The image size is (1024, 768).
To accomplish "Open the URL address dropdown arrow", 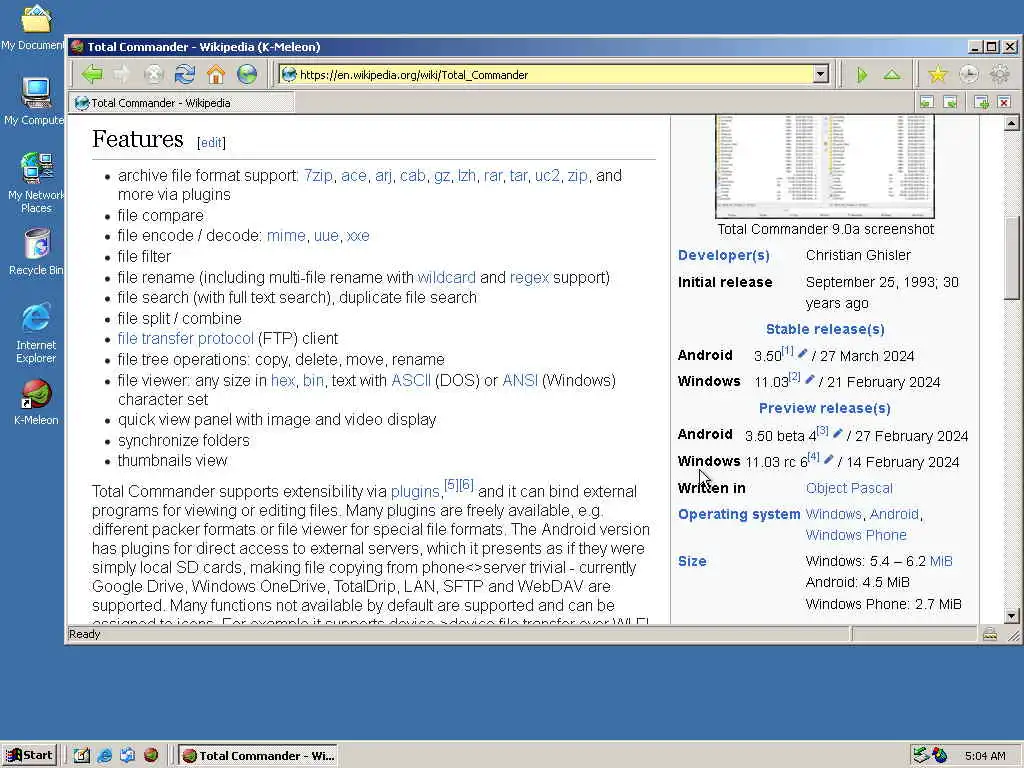I will coord(821,74).
